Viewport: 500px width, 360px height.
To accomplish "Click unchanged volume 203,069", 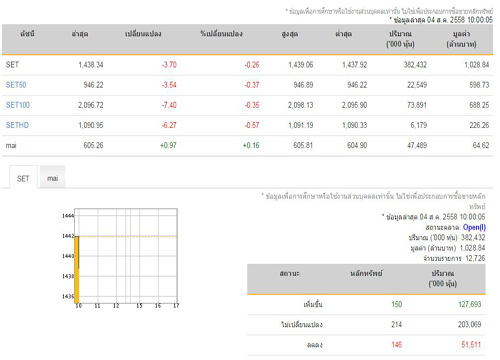I will 470,324.
